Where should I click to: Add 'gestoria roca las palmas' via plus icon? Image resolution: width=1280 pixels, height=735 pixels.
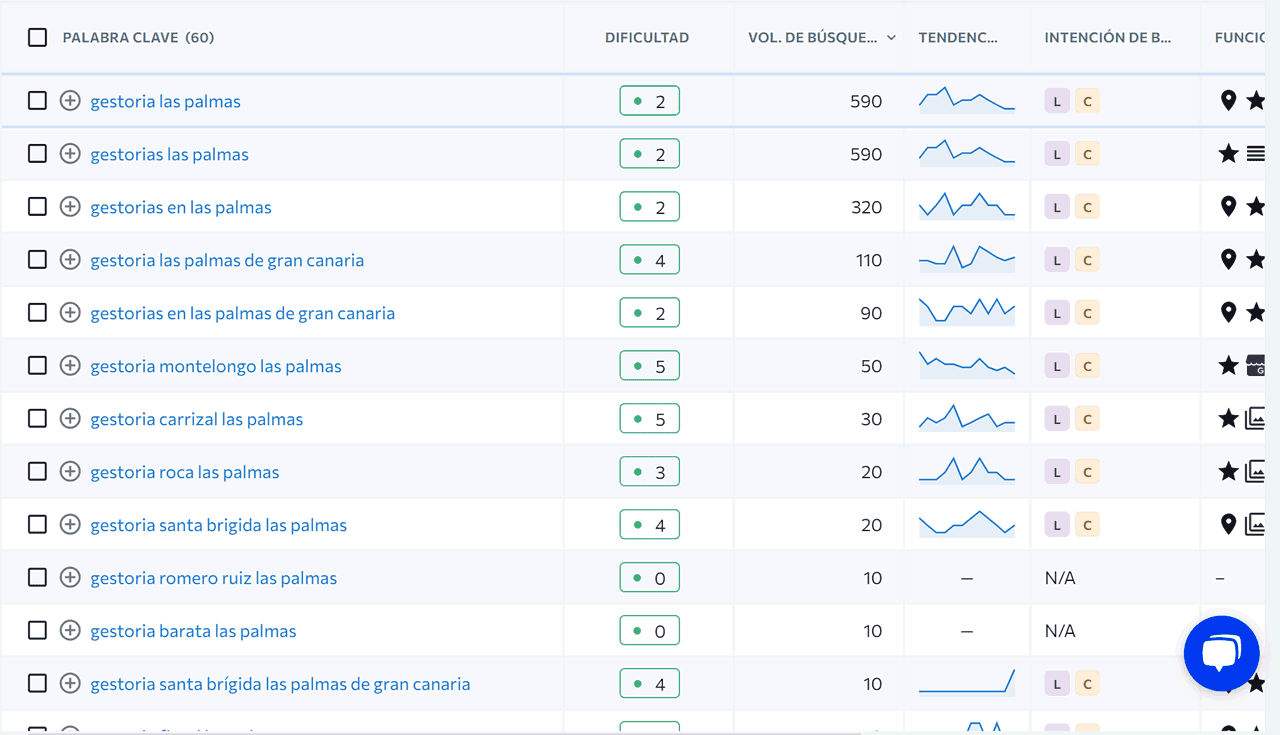(70, 472)
